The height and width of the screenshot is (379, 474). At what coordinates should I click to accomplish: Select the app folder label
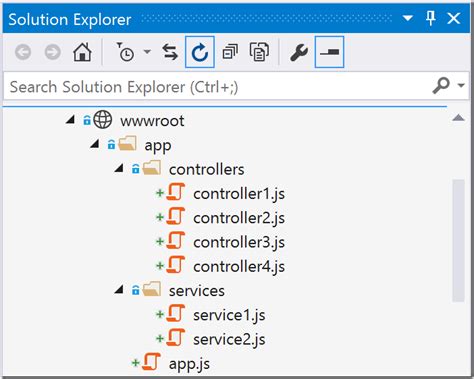coord(158,146)
